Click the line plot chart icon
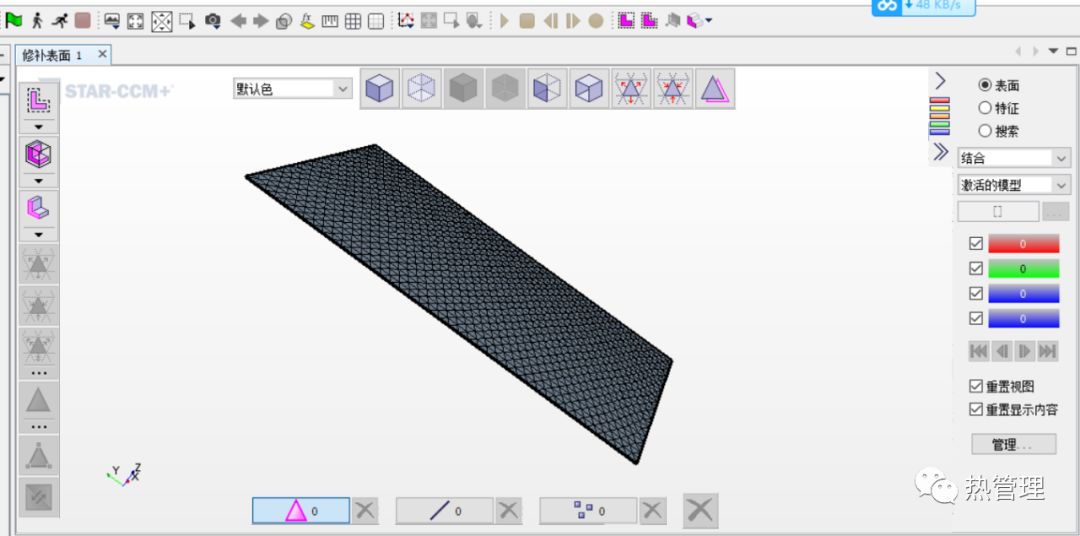 coord(406,21)
